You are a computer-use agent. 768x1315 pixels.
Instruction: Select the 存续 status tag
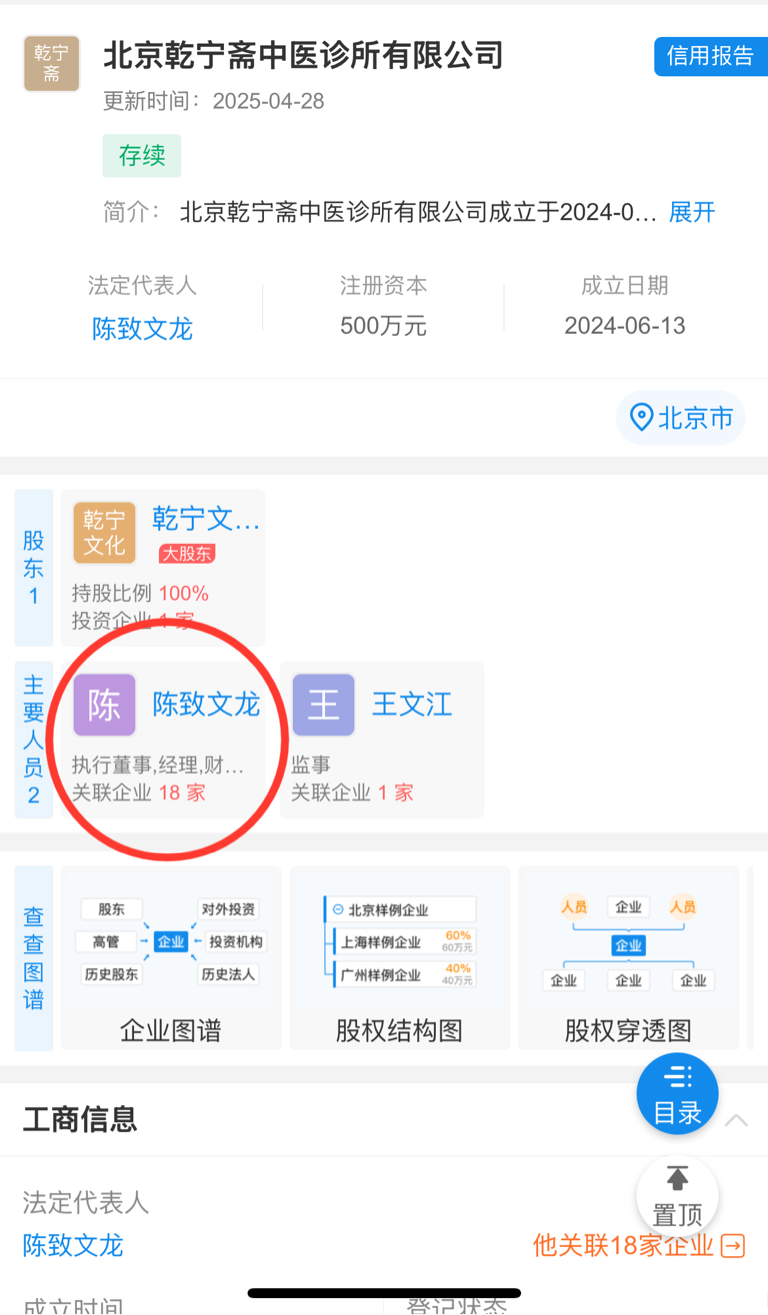point(142,156)
